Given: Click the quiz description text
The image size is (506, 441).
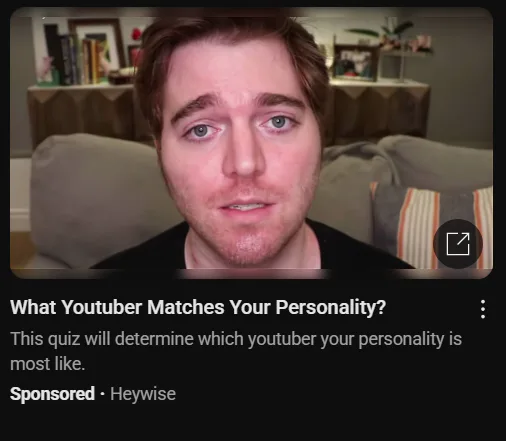Looking at the screenshot, I should coord(236,351).
